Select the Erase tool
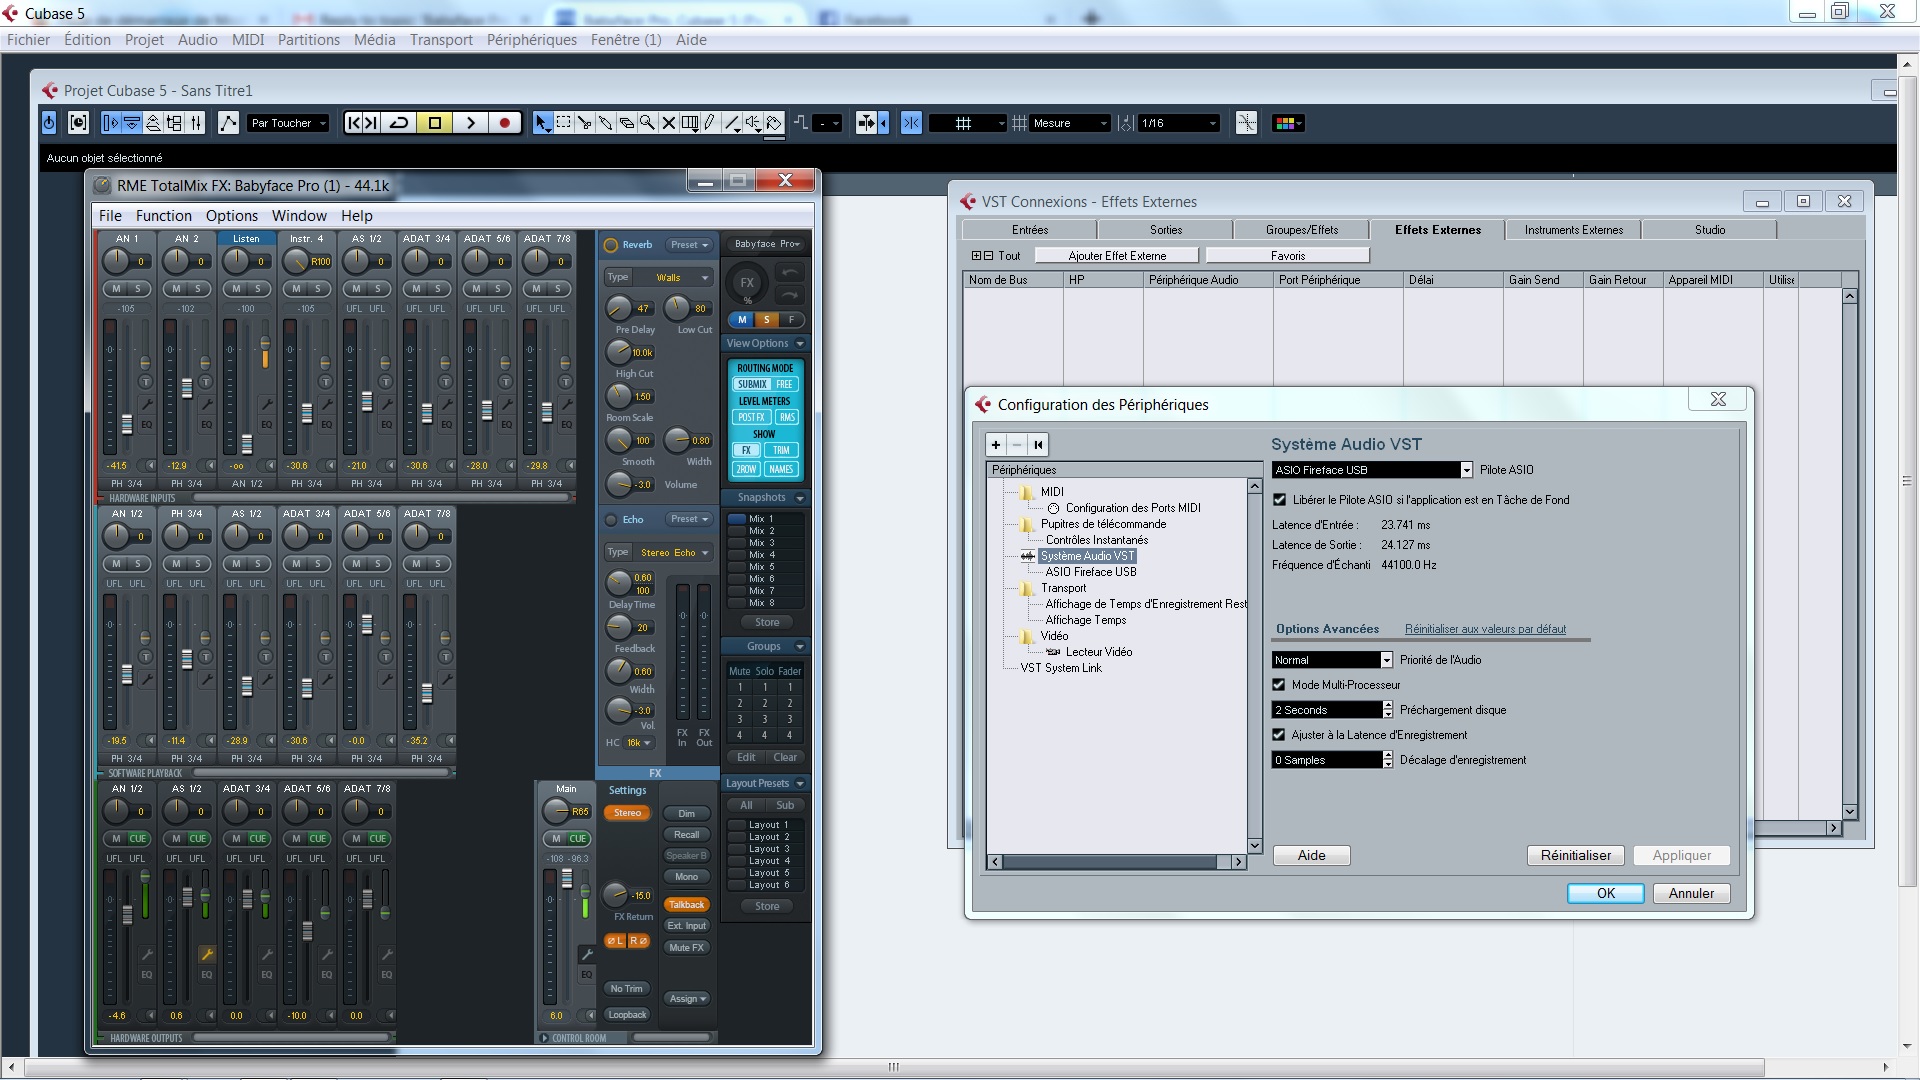 click(627, 123)
